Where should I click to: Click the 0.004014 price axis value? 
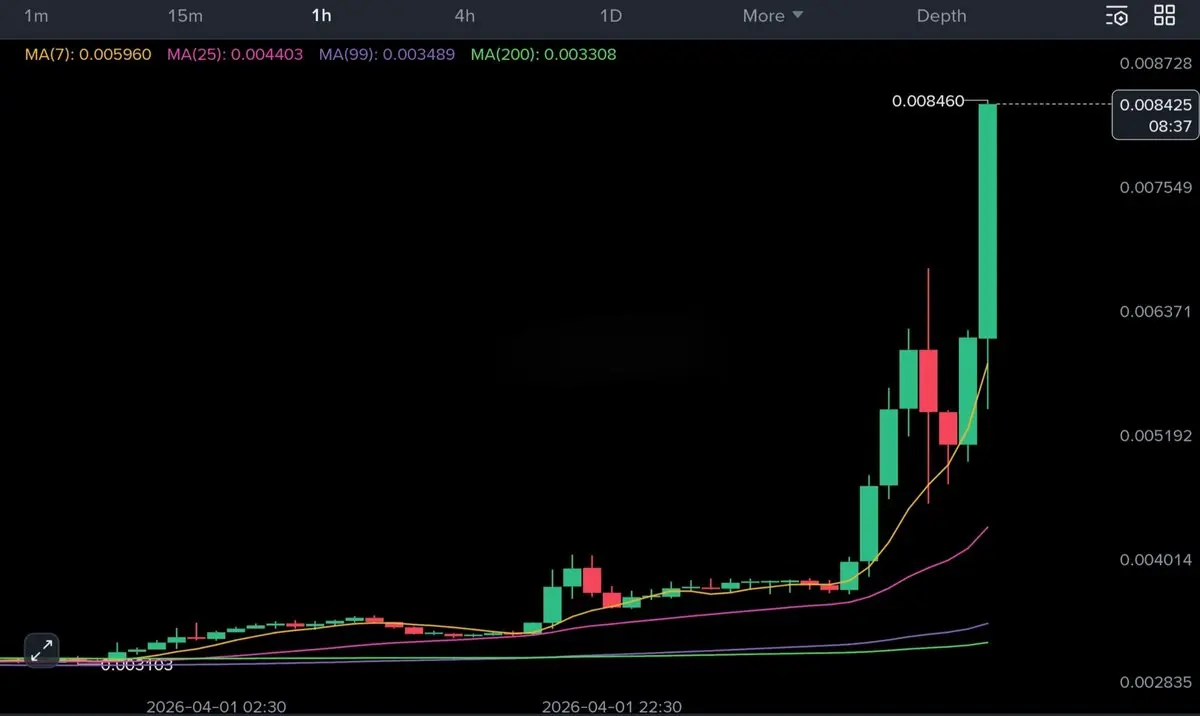(1155, 559)
